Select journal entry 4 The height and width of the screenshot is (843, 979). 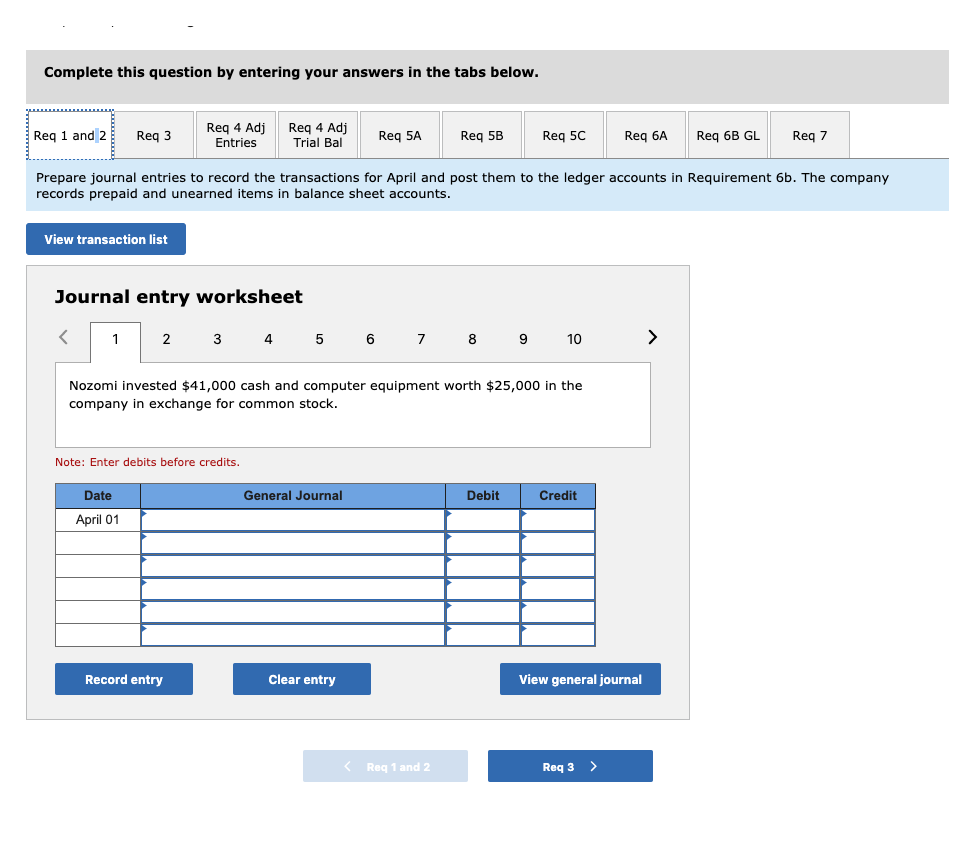click(x=268, y=339)
